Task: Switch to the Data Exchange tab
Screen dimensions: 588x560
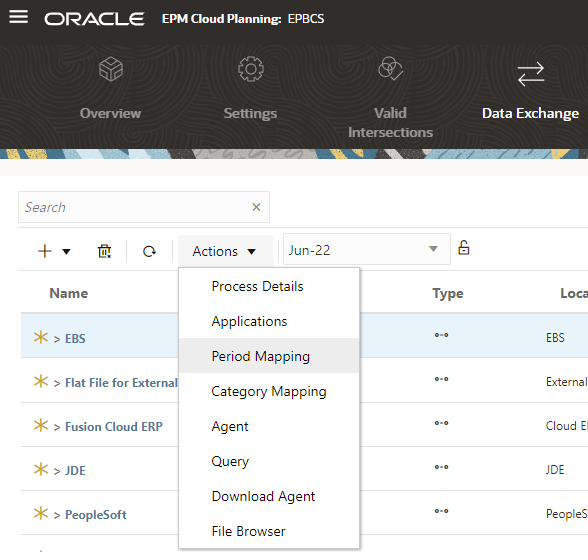Action: [x=530, y=113]
